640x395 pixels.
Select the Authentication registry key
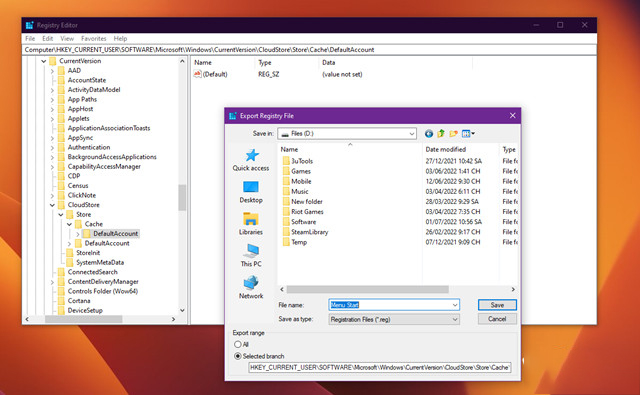coord(89,147)
